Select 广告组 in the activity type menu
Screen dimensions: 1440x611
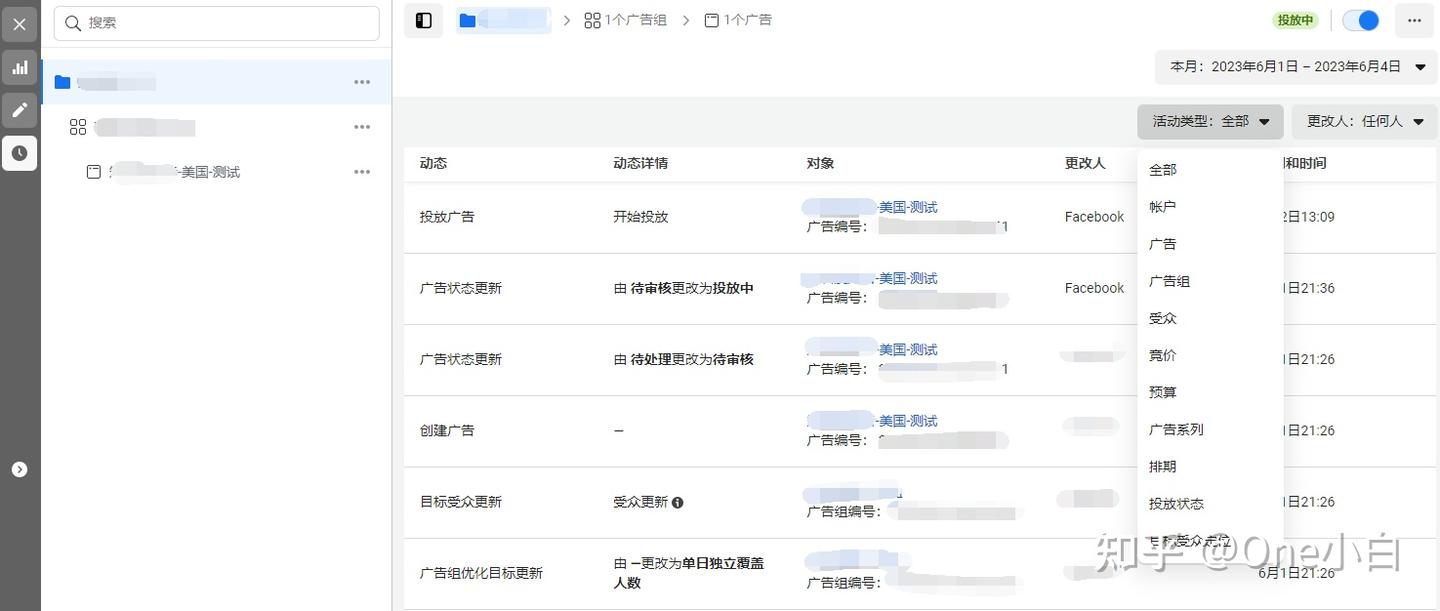click(1170, 281)
